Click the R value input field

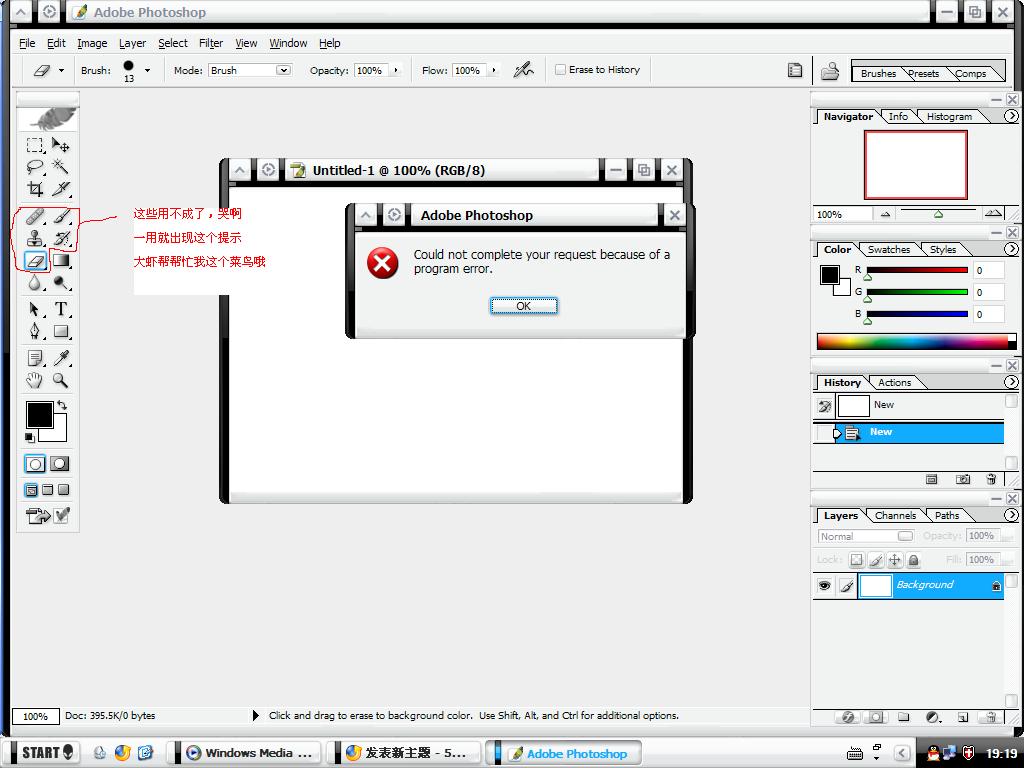click(989, 270)
